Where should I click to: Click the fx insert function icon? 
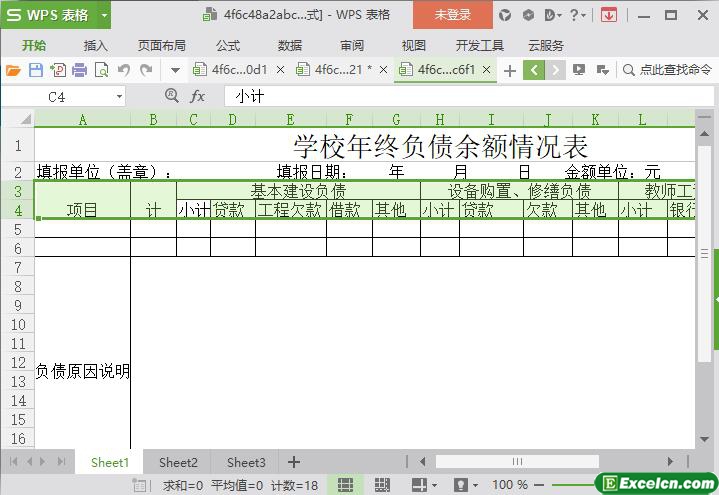click(198, 96)
